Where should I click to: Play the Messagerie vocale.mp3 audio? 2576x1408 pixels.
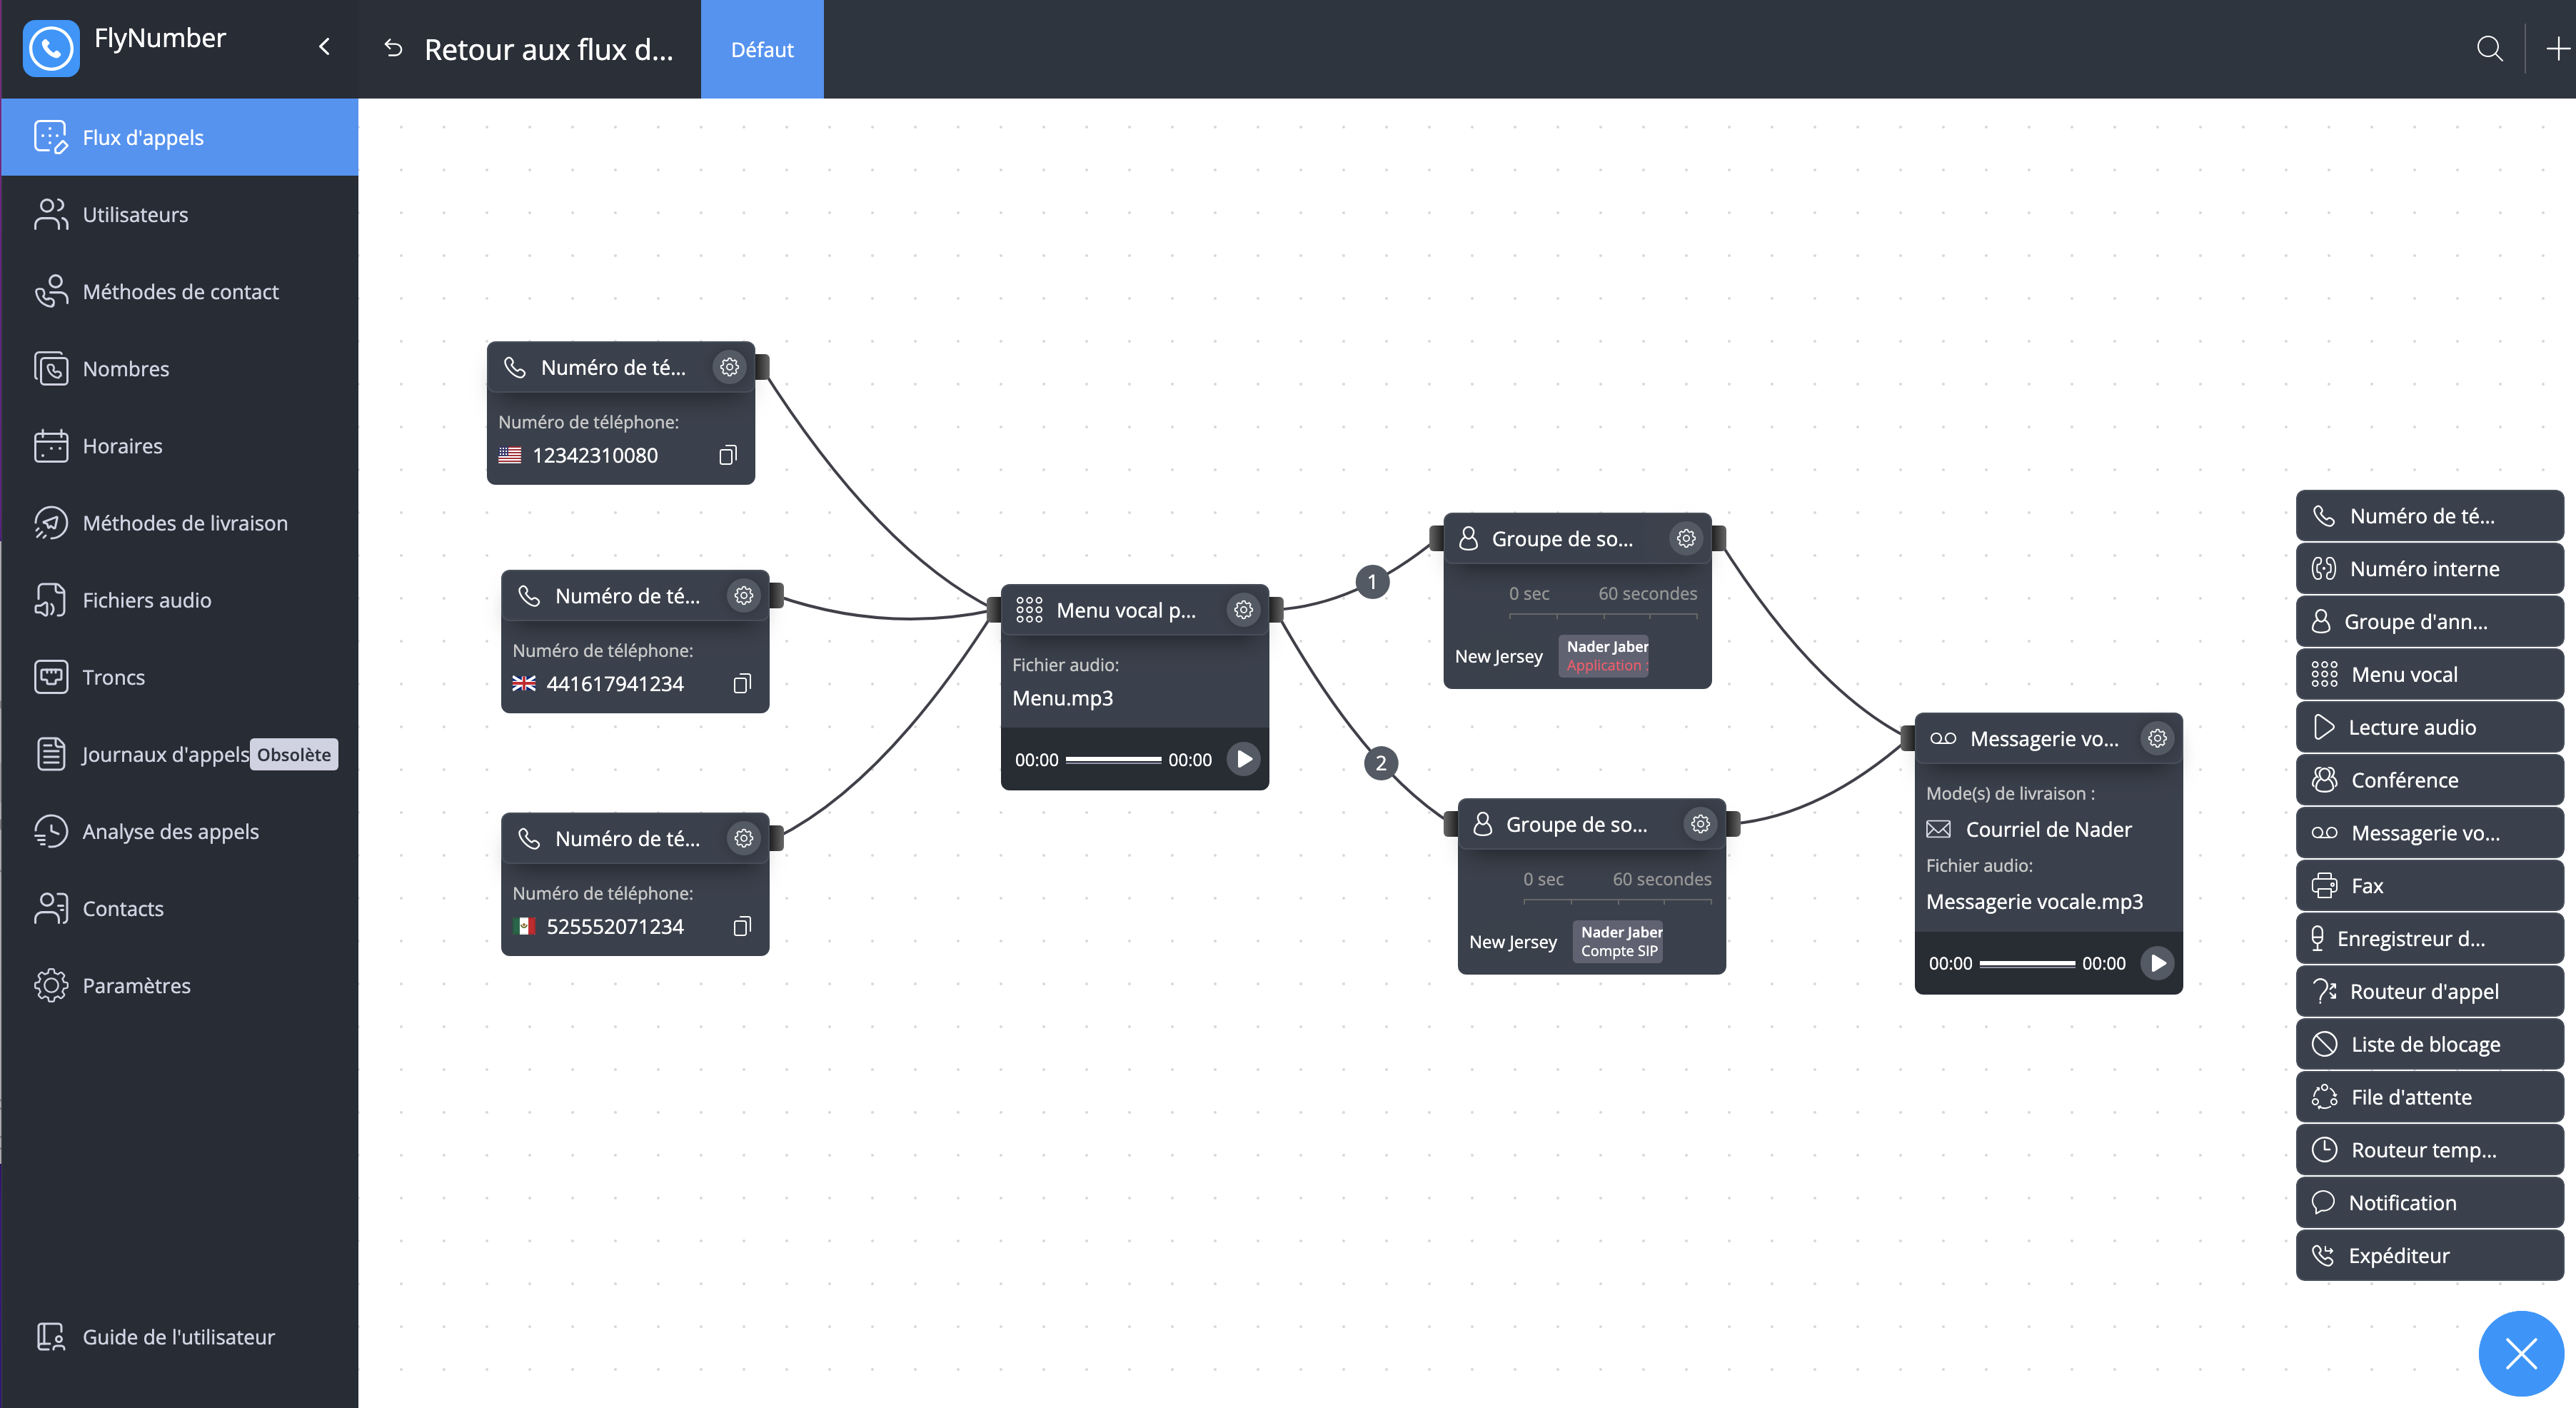tap(2157, 963)
